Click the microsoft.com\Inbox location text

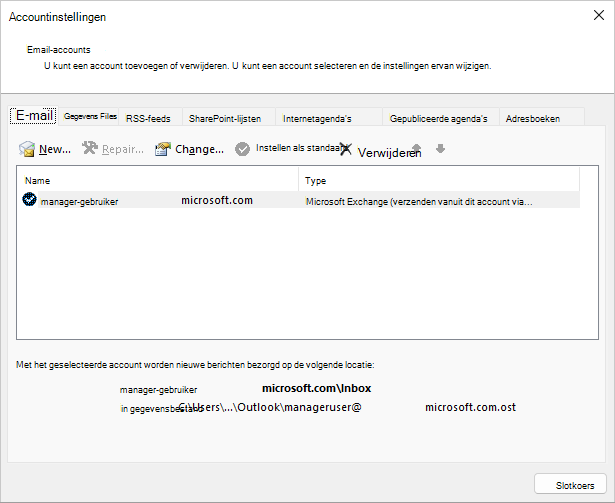click(x=317, y=388)
